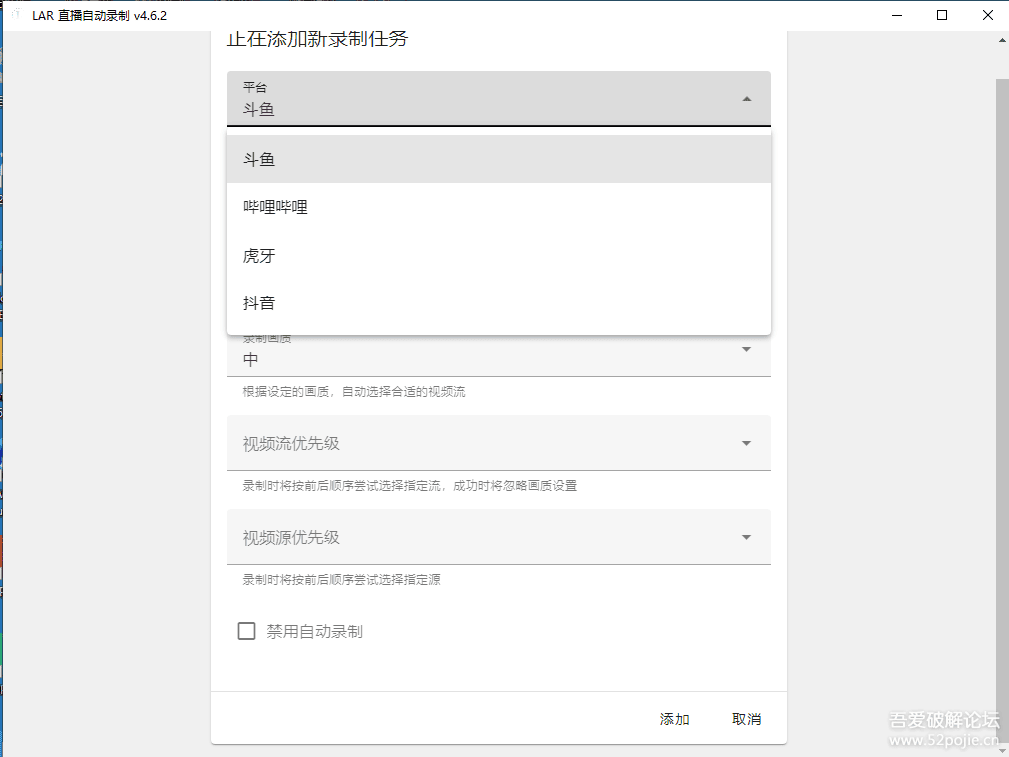Close the LAR 直播自动录制 window

988,15
